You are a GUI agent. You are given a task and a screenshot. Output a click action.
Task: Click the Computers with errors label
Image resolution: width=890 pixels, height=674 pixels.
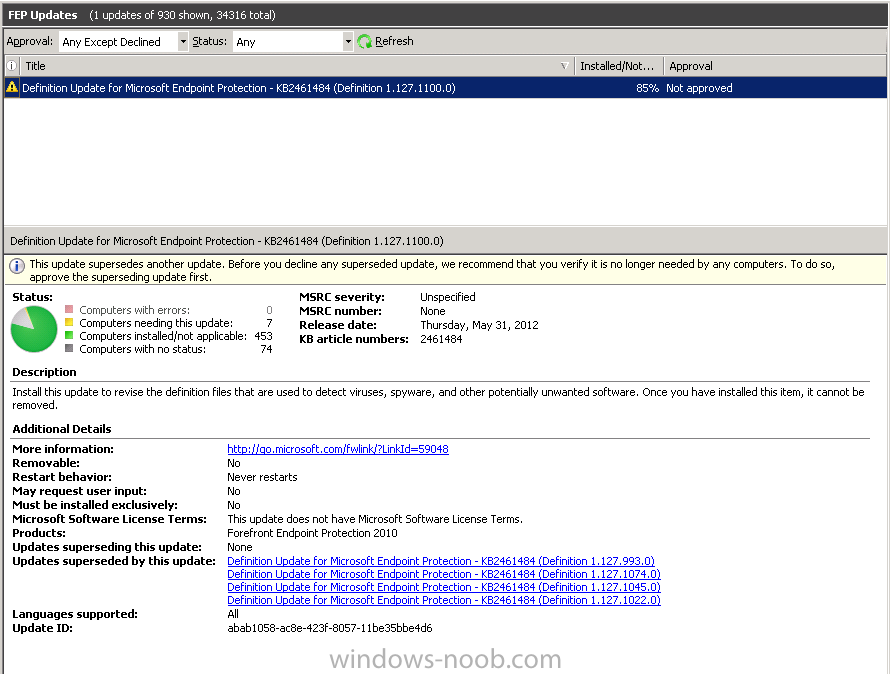[x=135, y=310]
